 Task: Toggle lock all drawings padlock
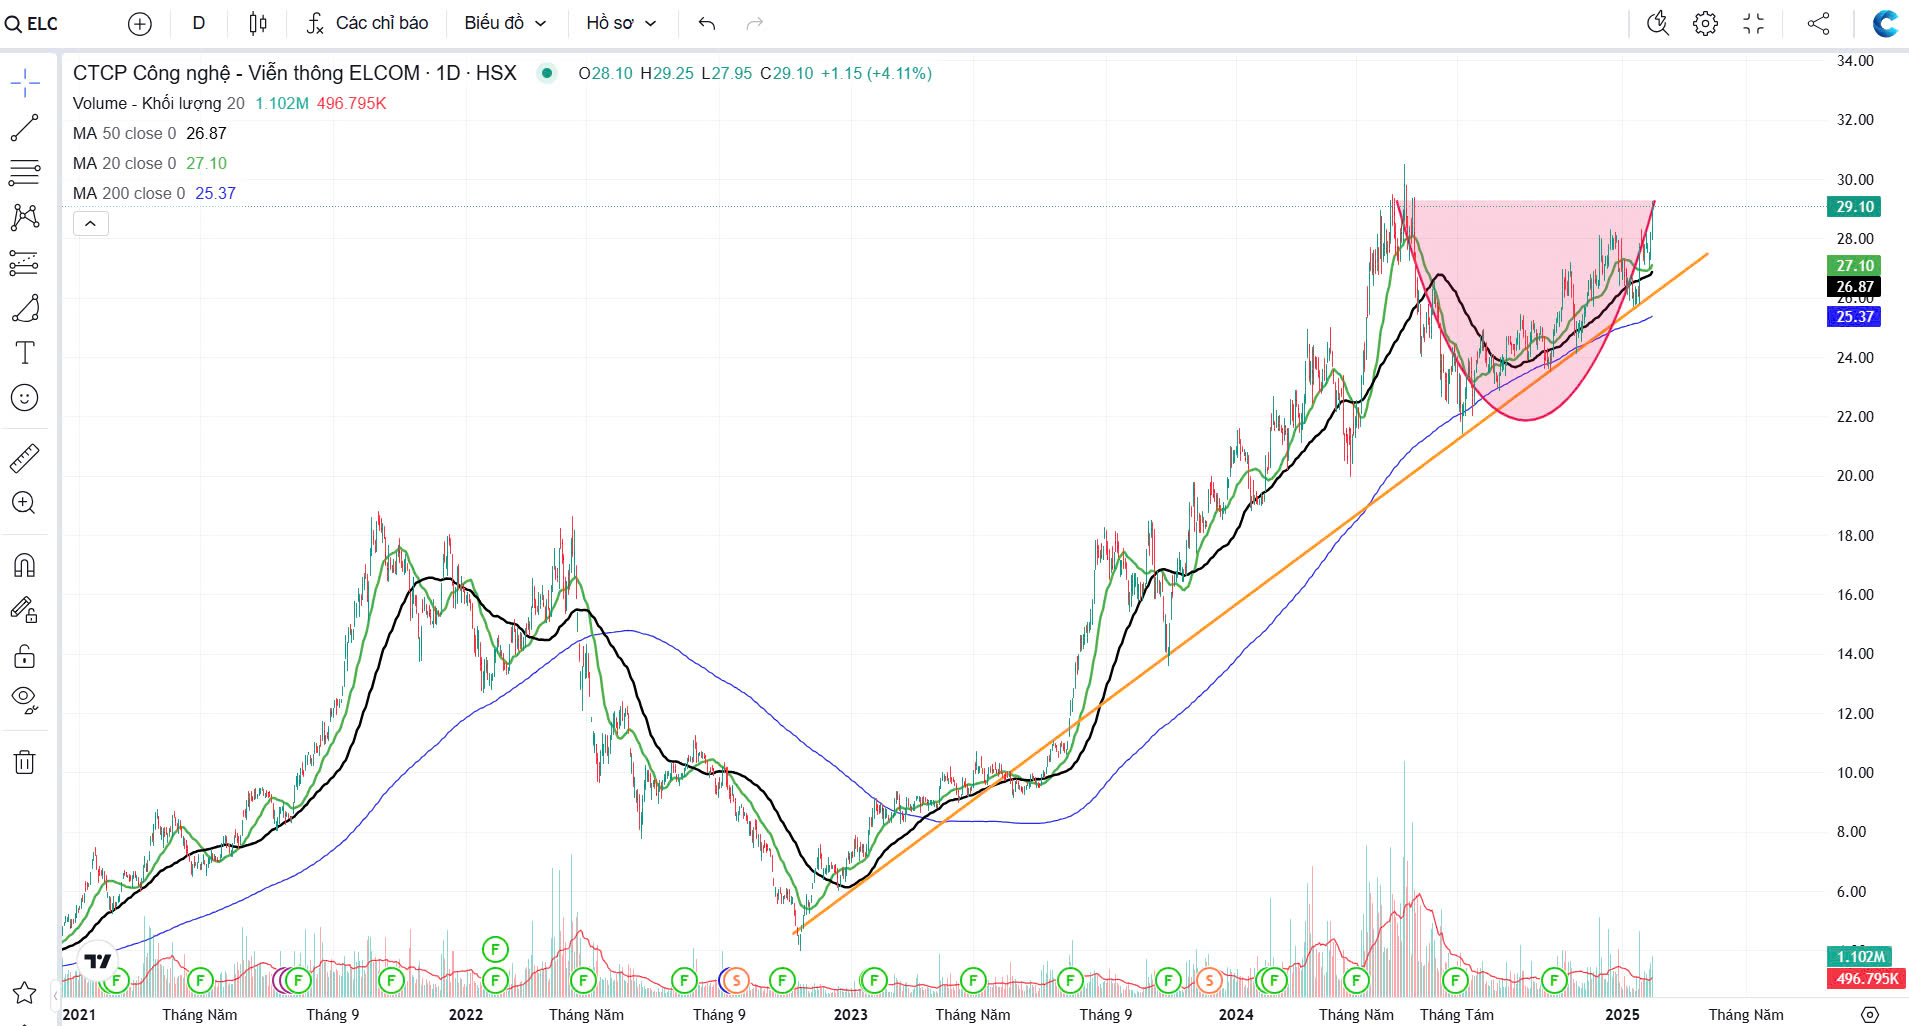click(25, 656)
